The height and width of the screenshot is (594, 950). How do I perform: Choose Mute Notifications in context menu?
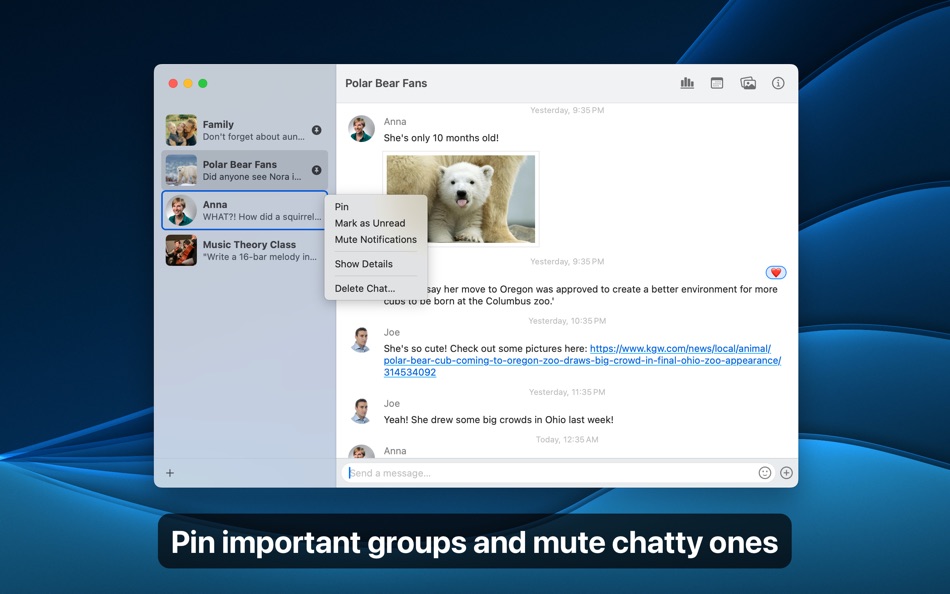376,239
